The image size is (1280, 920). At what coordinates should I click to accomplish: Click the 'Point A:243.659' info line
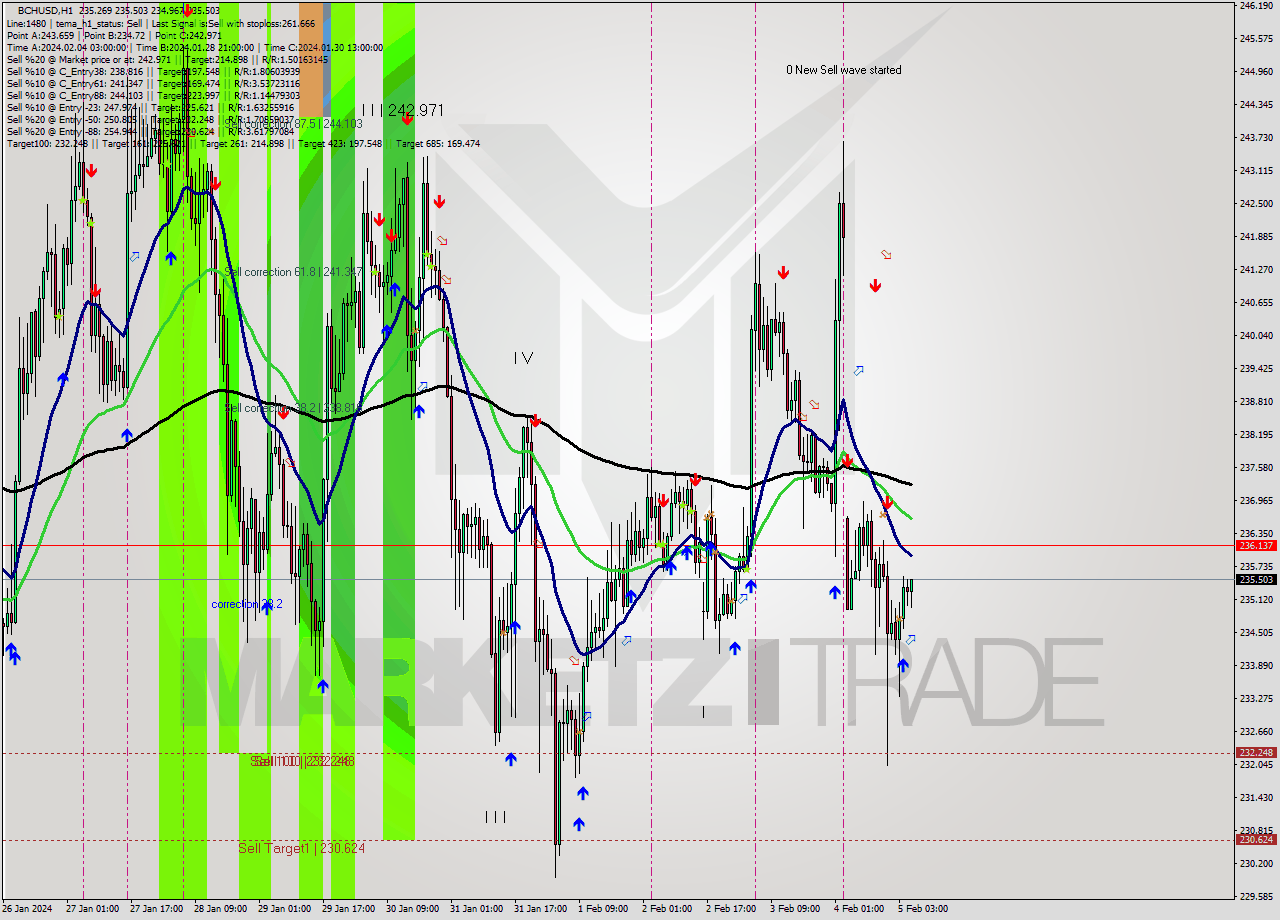tap(114, 35)
